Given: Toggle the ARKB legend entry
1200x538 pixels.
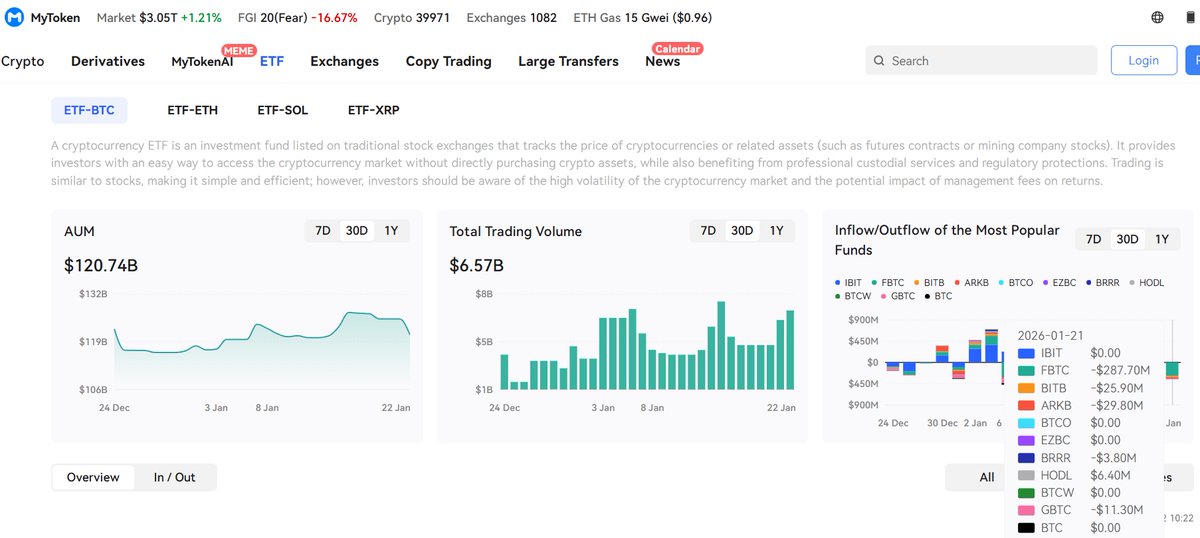Looking at the screenshot, I should (971, 283).
